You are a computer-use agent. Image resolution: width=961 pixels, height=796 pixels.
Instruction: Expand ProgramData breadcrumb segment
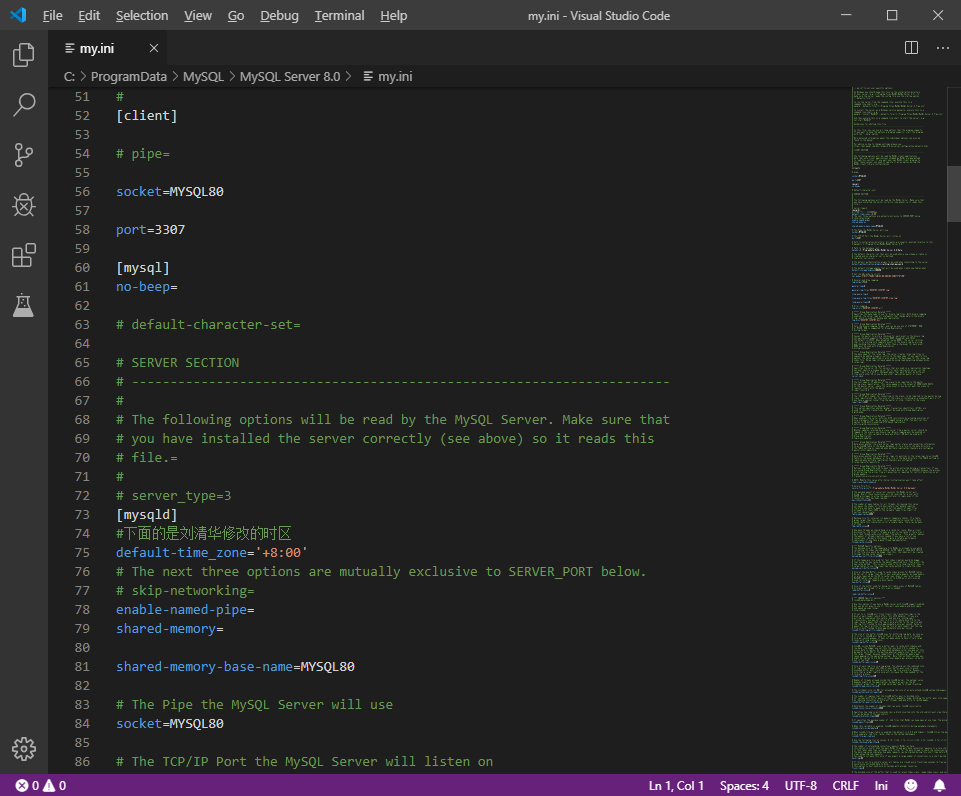[x=129, y=77]
